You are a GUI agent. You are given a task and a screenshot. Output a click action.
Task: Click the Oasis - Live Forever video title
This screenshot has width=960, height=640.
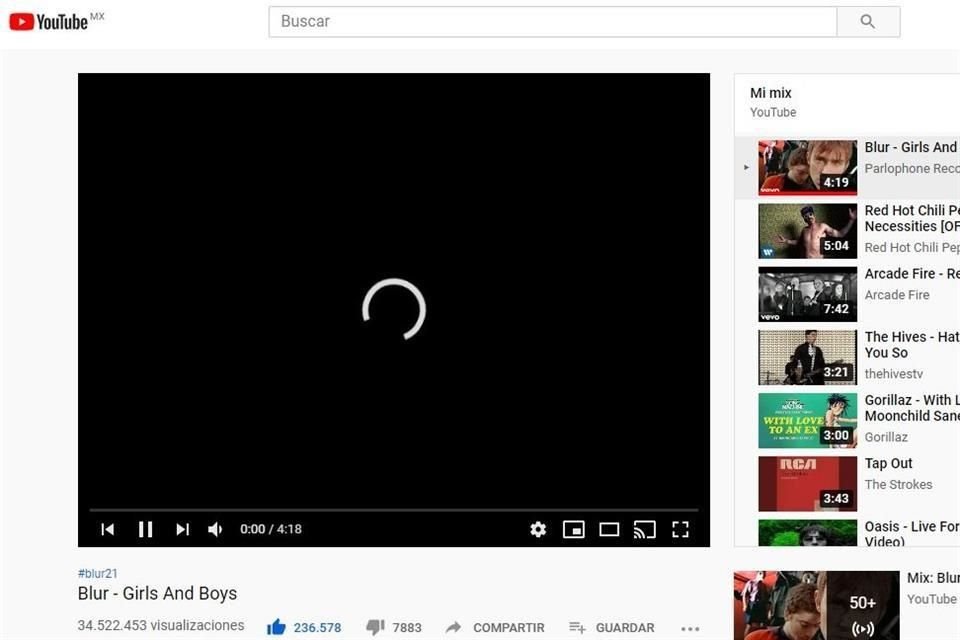(x=912, y=533)
